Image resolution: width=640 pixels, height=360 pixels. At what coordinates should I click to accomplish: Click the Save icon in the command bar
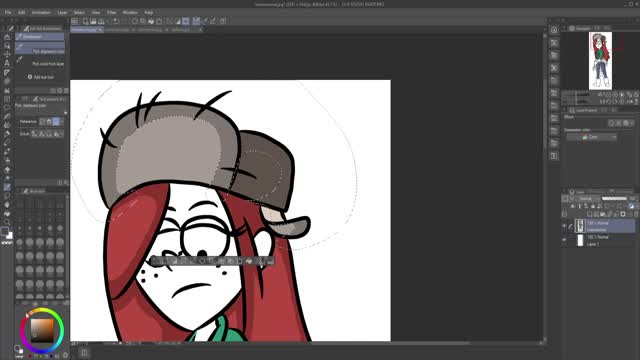click(101, 21)
